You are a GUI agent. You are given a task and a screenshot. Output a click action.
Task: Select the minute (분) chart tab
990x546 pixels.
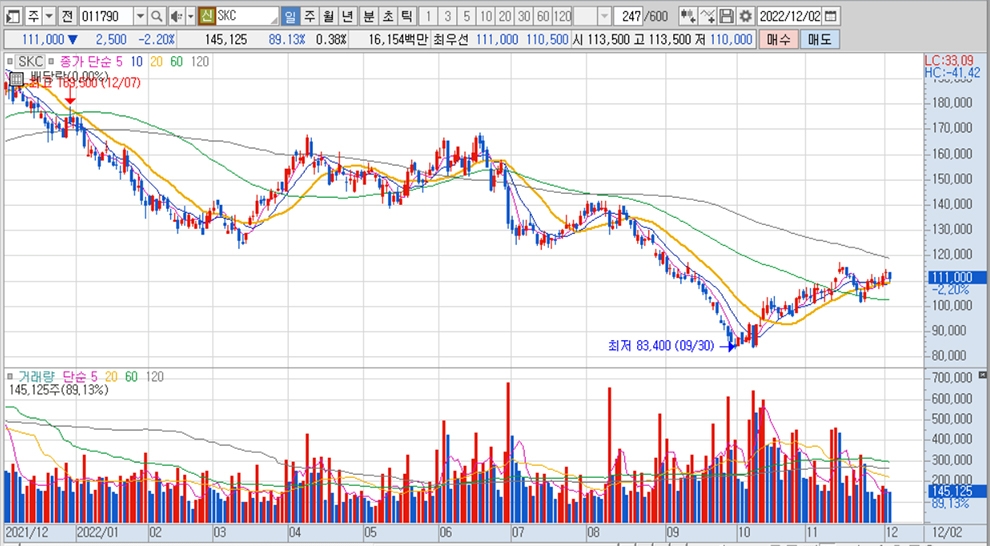coord(369,16)
